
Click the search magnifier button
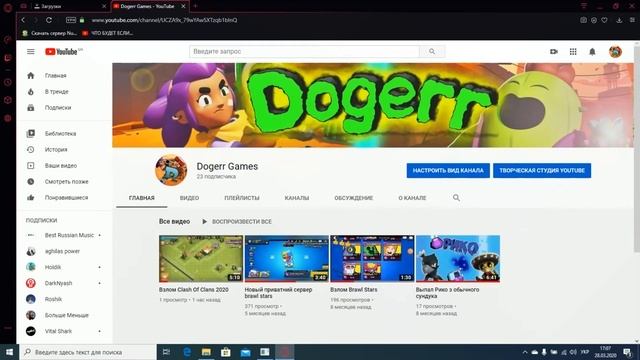[x=432, y=52]
